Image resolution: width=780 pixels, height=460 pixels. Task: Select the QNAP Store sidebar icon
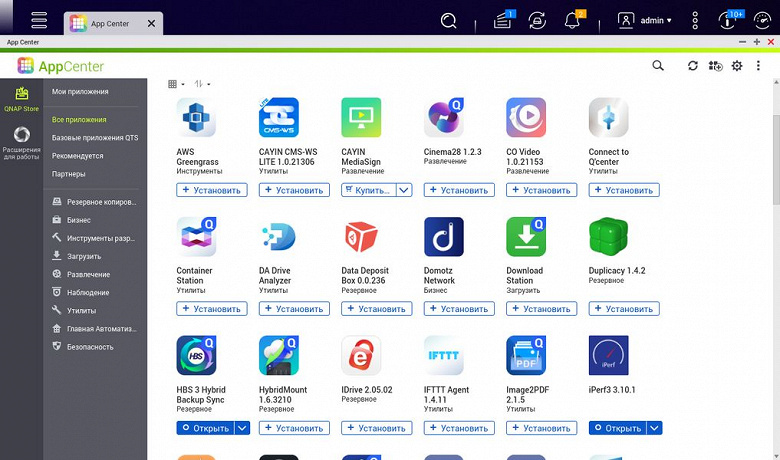click(21, 98)
